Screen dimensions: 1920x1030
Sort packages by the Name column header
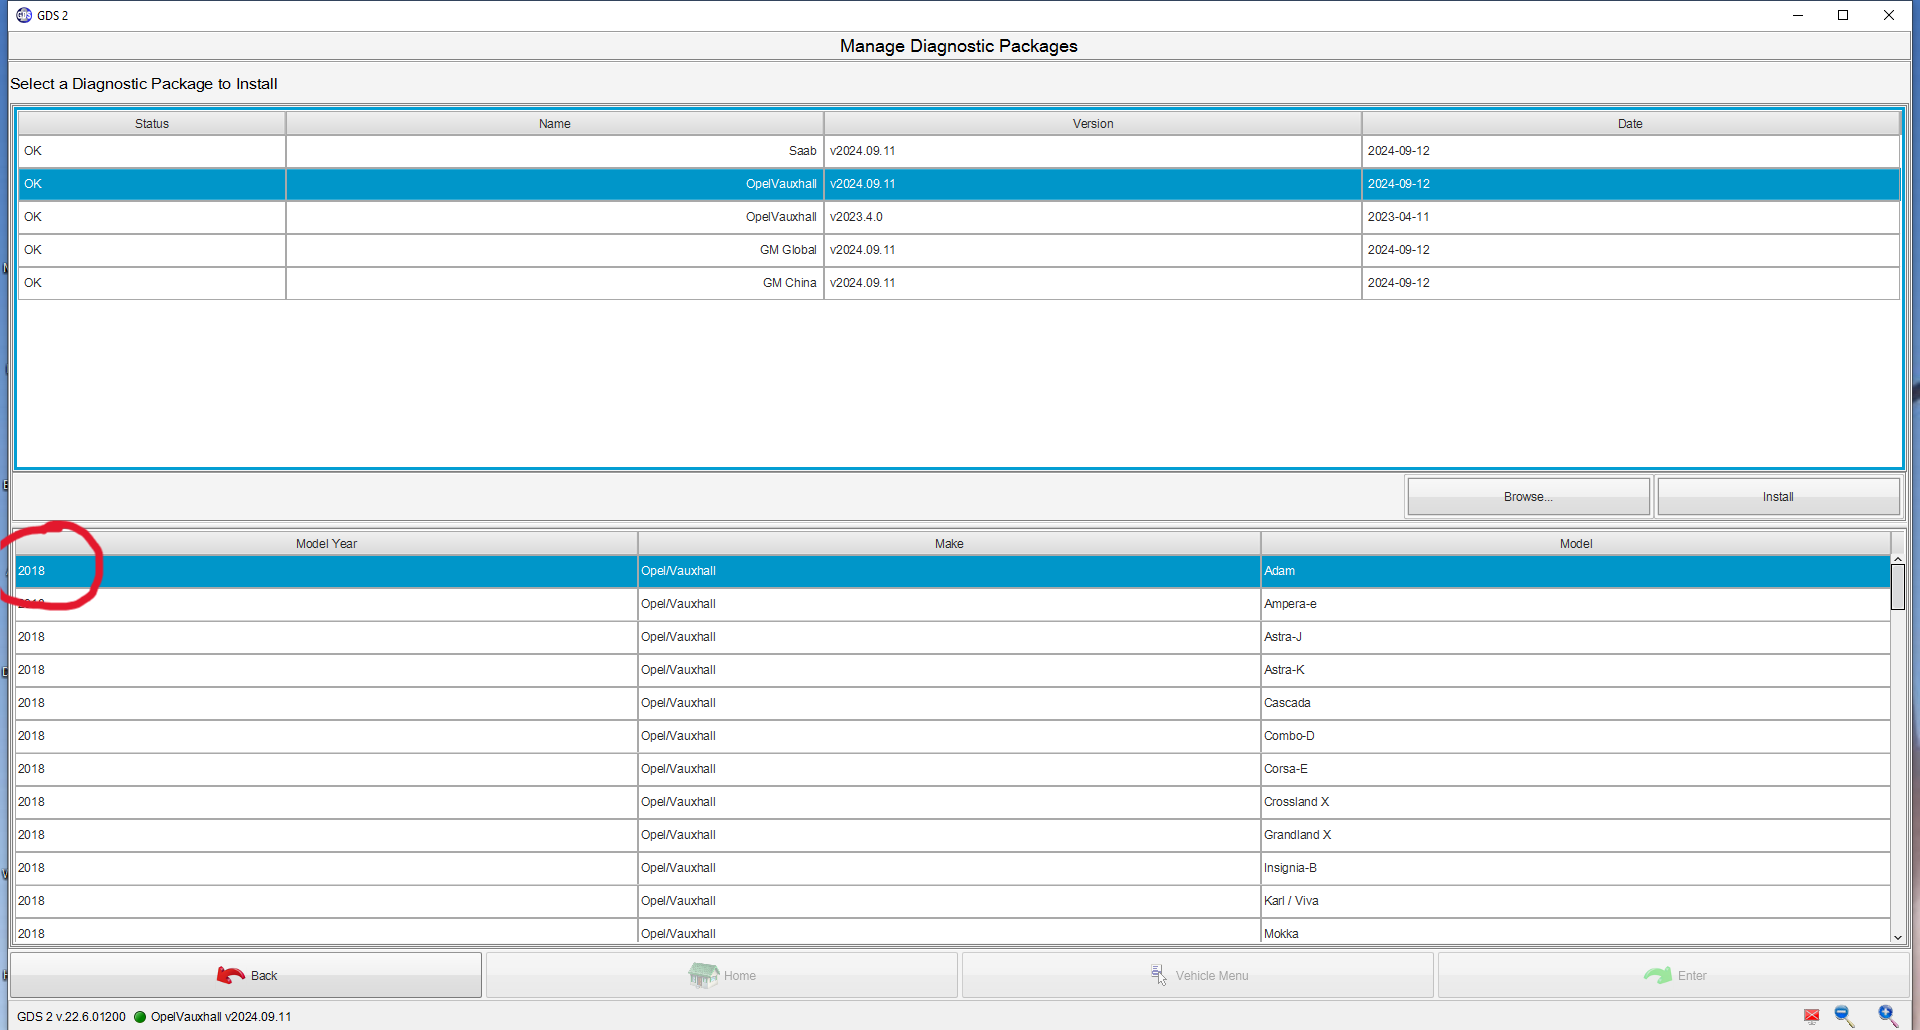(x=555, y=124)
